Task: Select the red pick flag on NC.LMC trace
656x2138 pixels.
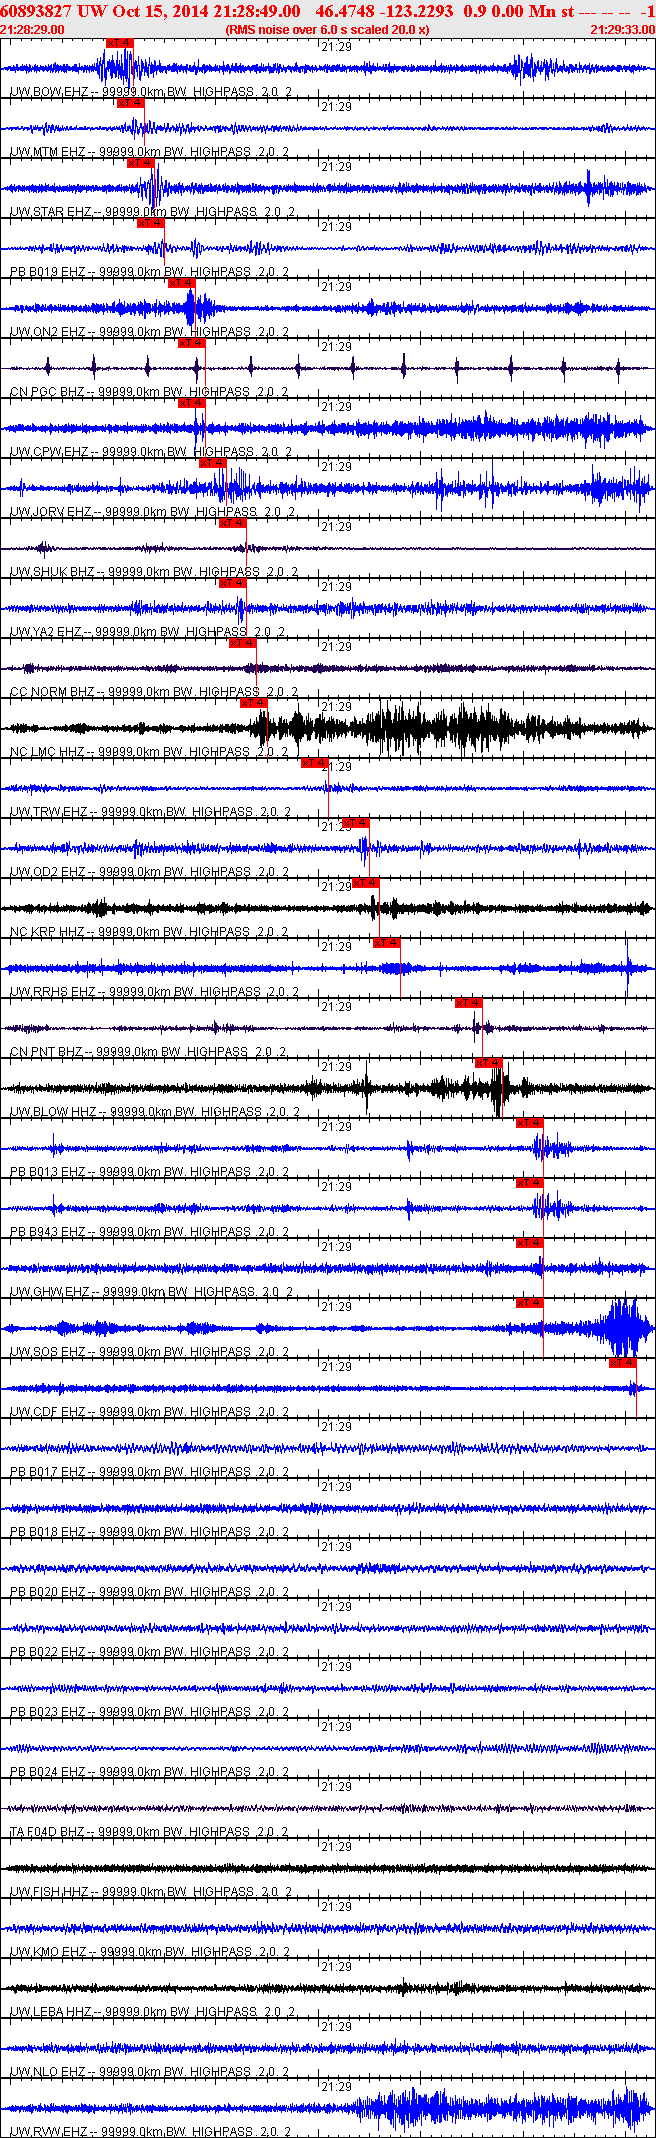Action: click(x=253, y=703)
